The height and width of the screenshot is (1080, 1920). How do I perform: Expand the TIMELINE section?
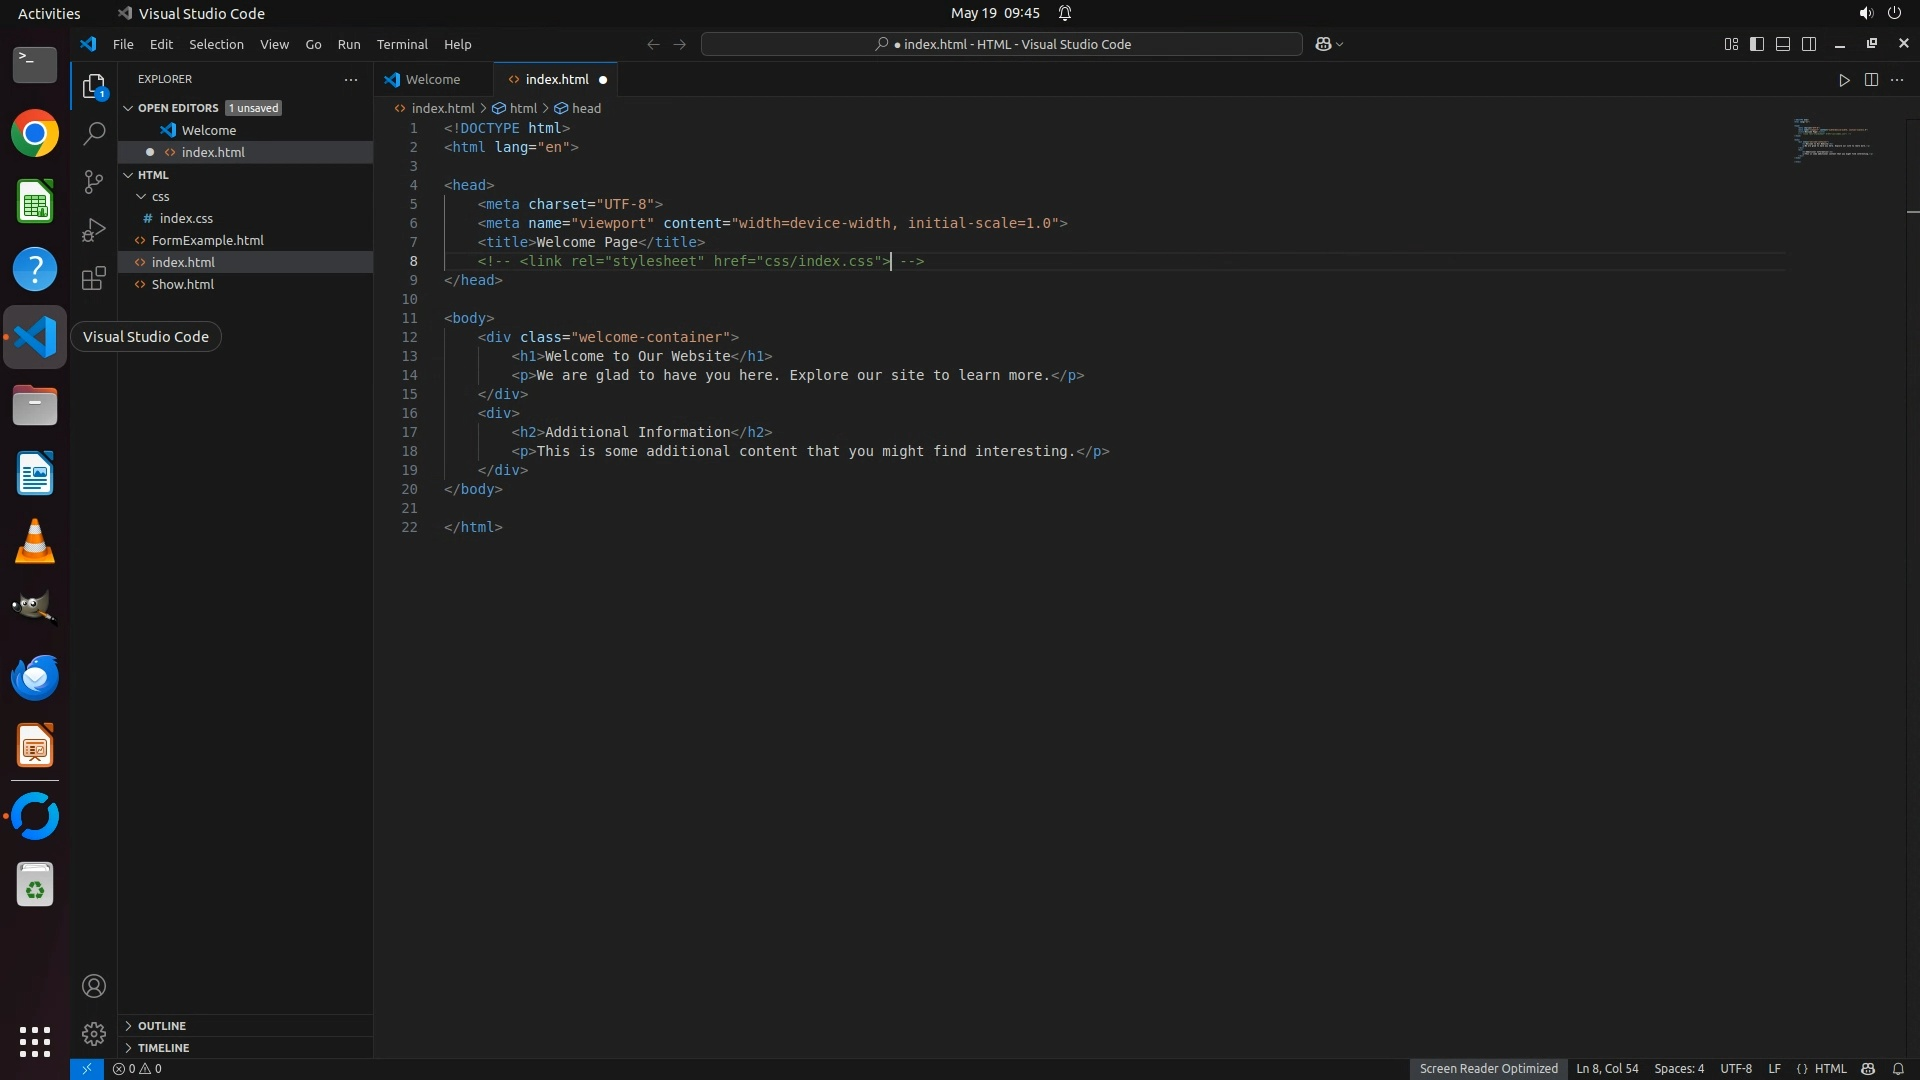pyautogui.click(x=163, y=1048)
